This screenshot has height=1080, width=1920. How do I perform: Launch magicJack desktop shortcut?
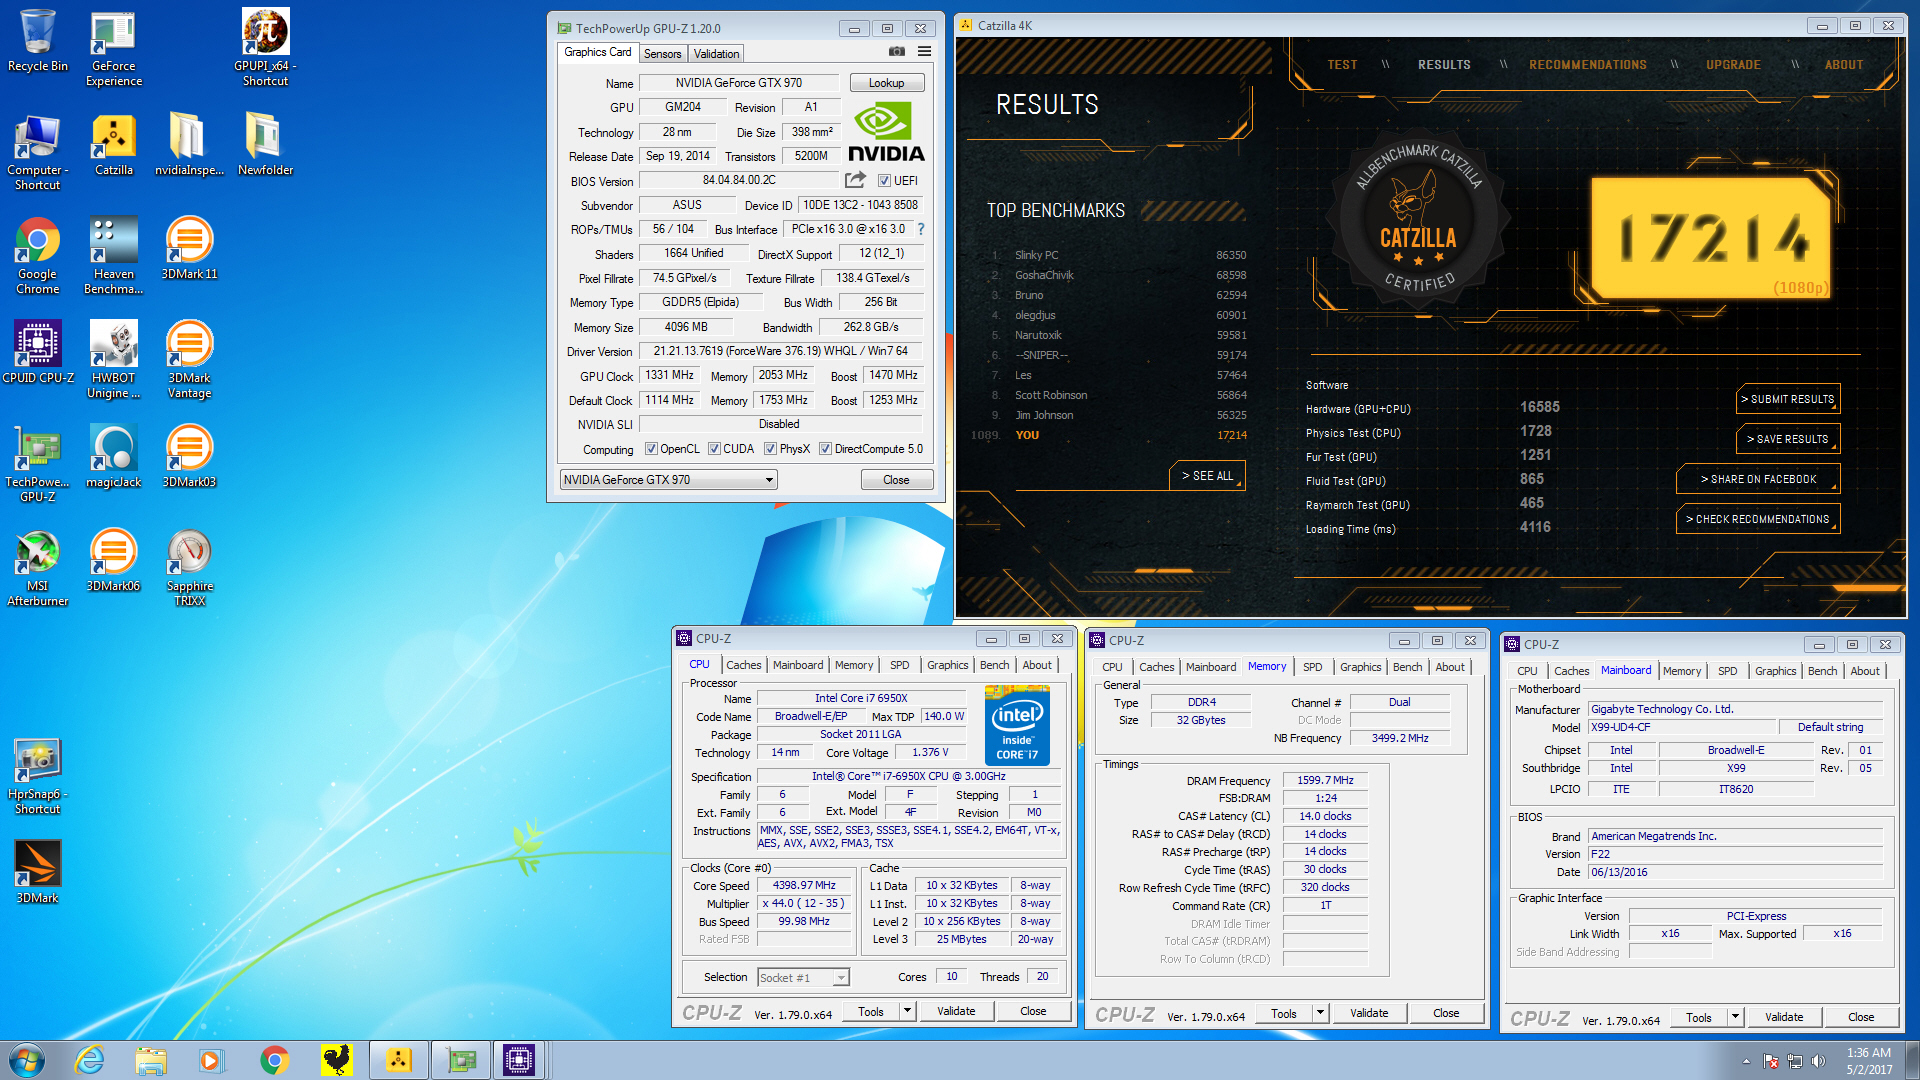[x=113, y=456]
